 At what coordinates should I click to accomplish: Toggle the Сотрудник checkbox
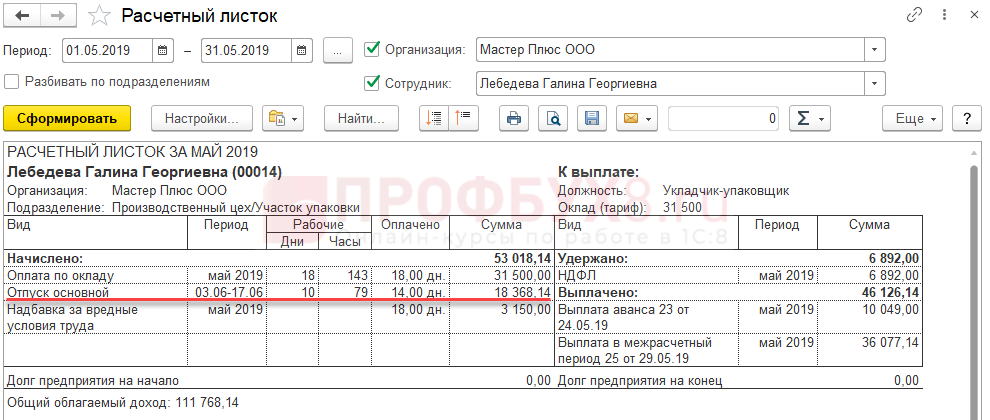[x=372, y=83]
